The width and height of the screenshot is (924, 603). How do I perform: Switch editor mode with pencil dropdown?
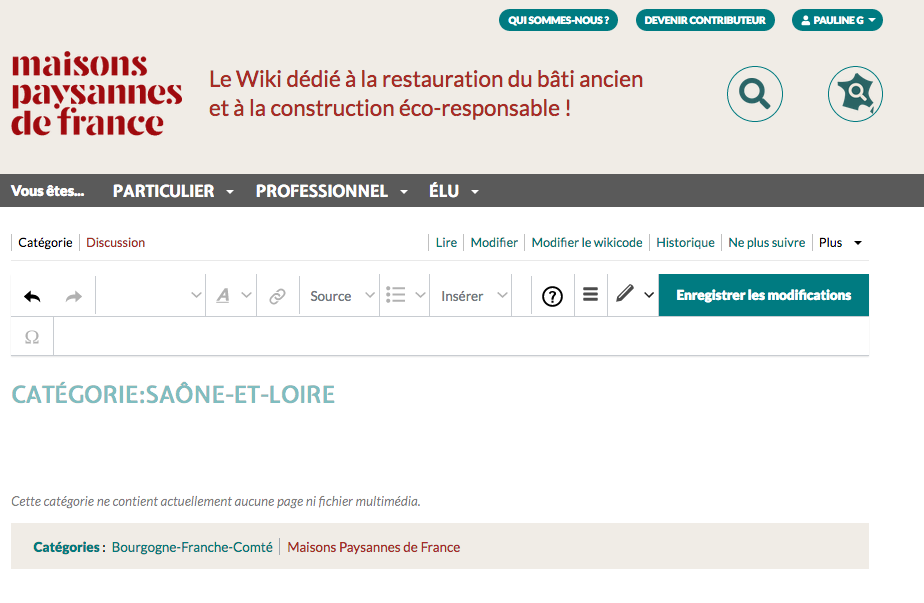pyautogui.click(x=634, y=295)
